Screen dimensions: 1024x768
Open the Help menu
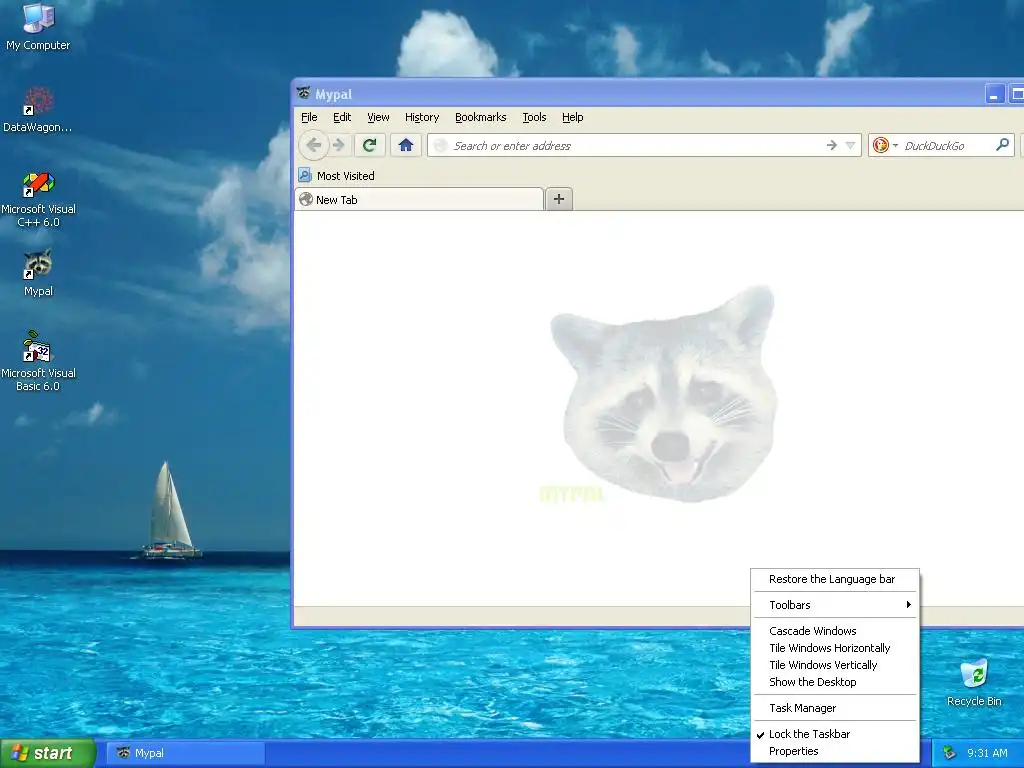coord(573,117)
